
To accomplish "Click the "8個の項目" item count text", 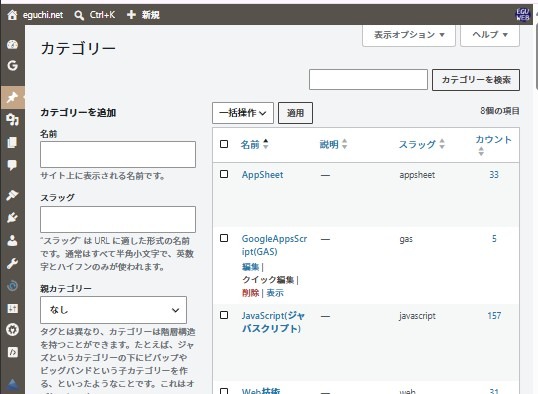I will (x=500, y=111).
